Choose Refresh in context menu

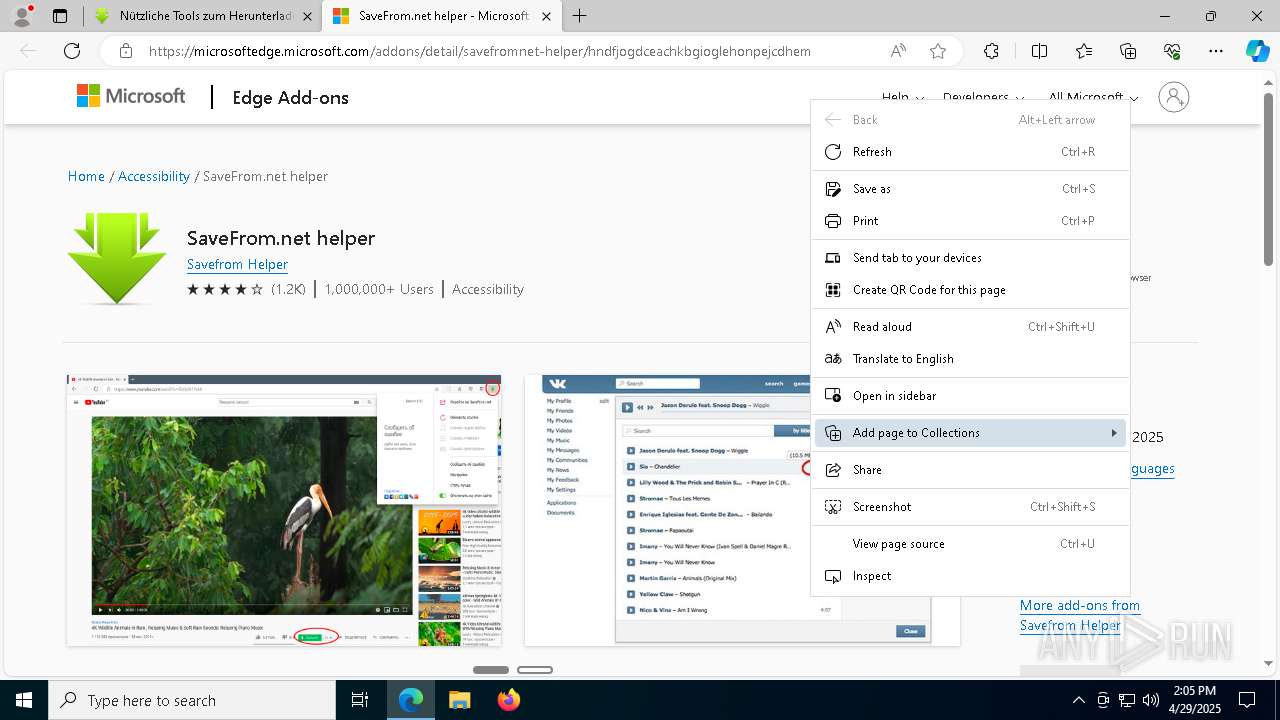(x=970, y=152)
